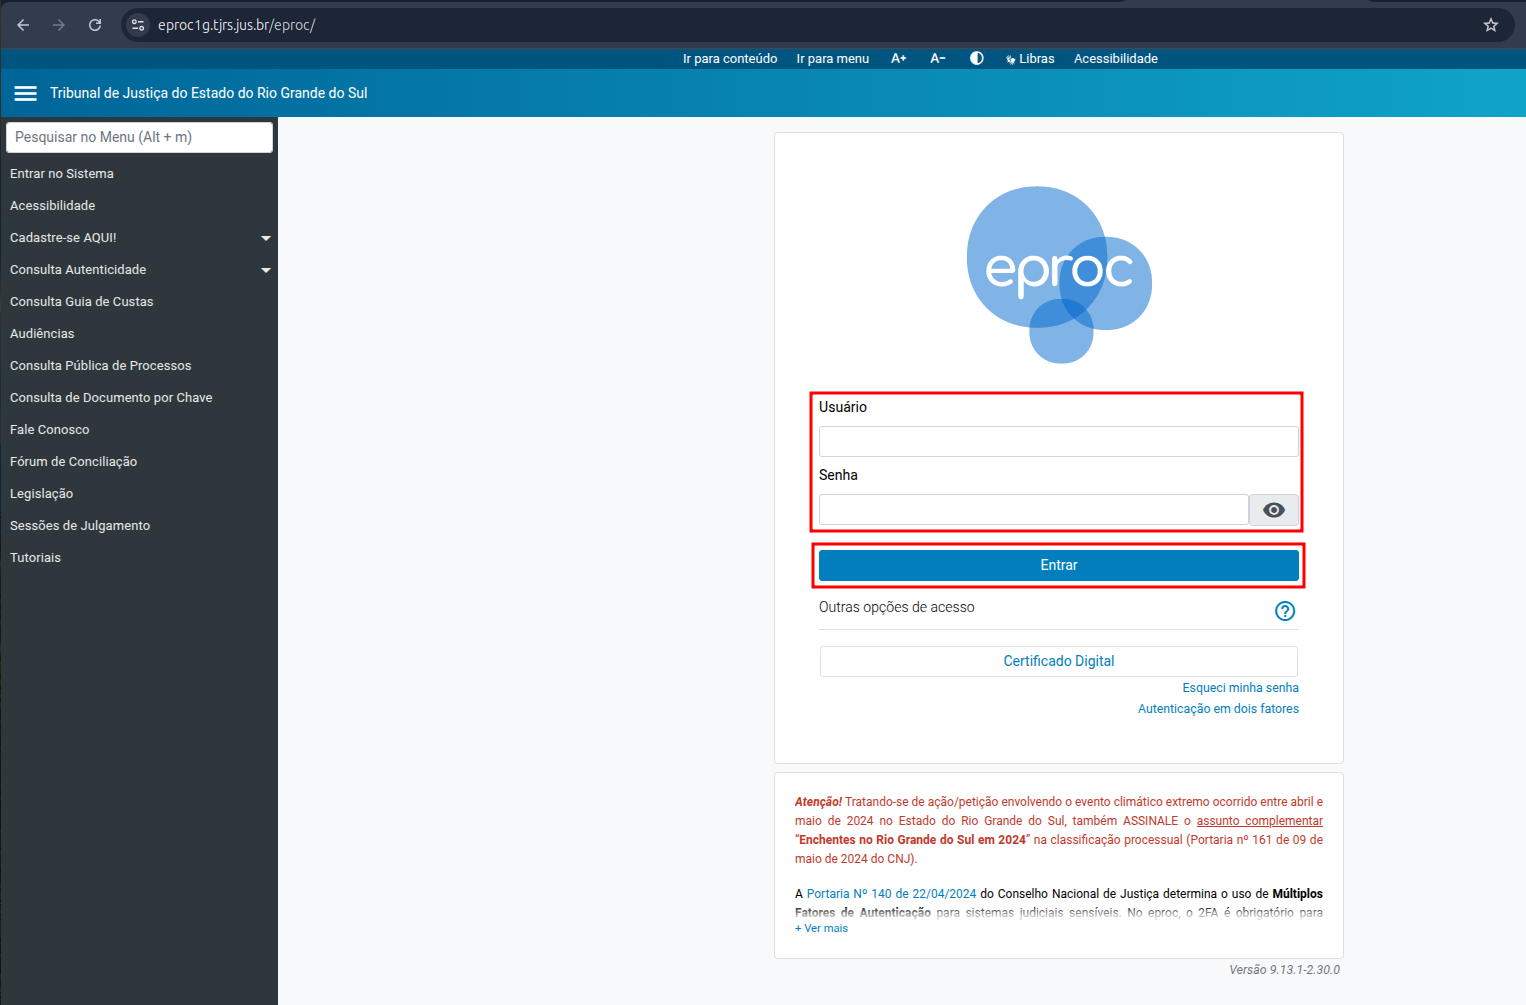This screenshot has width=1526, height=1005.
Task: Click Esqueci minha senha link
Action: [1241, 688]
